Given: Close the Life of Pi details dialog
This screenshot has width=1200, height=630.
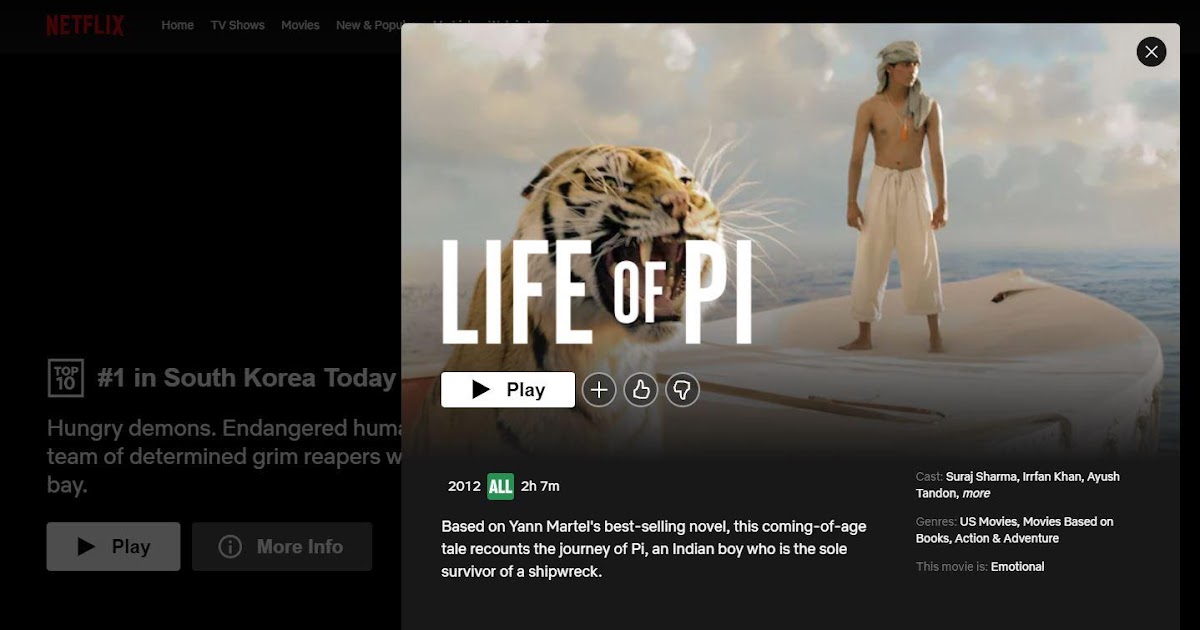Looking at the screenshot, I should tap(1151, 52).
